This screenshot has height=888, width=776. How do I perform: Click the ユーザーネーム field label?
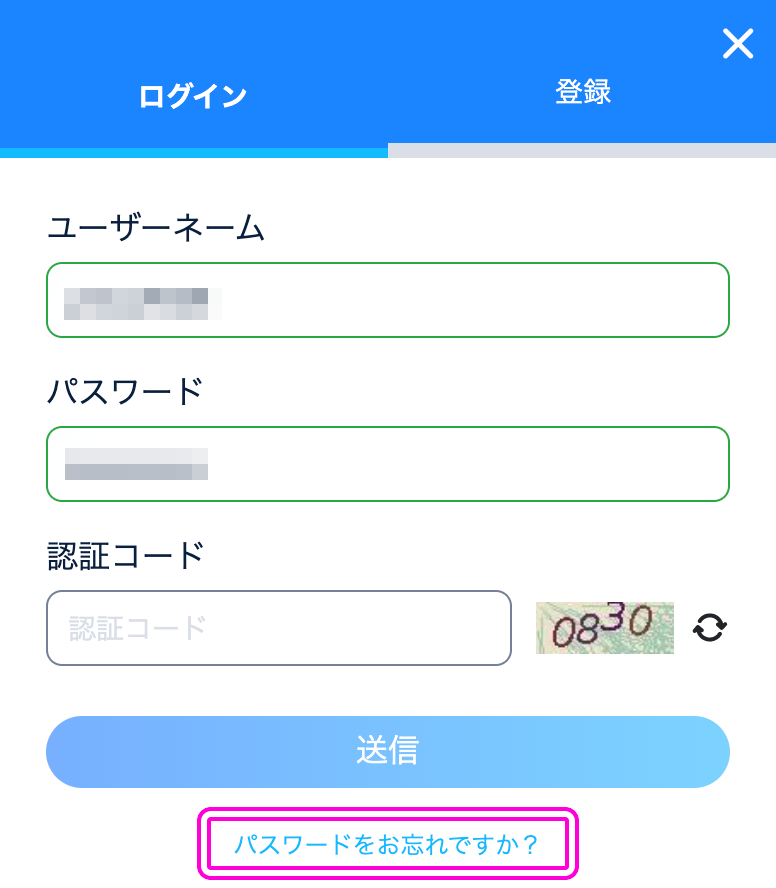point(155,228)
